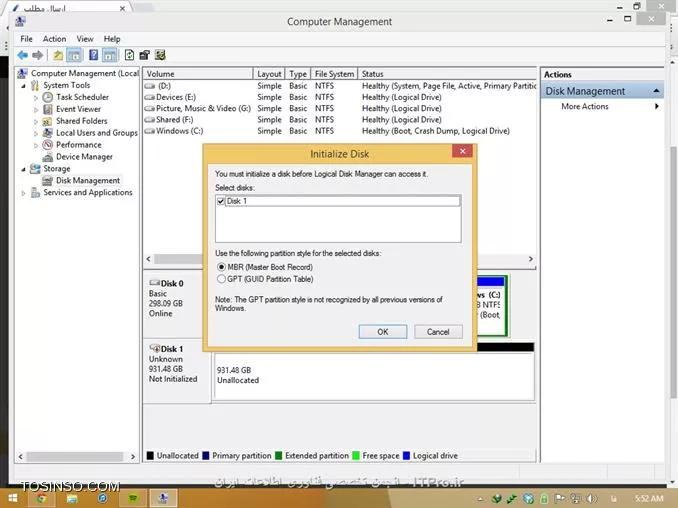Click the Windows Start button on taskbar
This screenshot has width=678, height=508.
[x=13, y=498]
